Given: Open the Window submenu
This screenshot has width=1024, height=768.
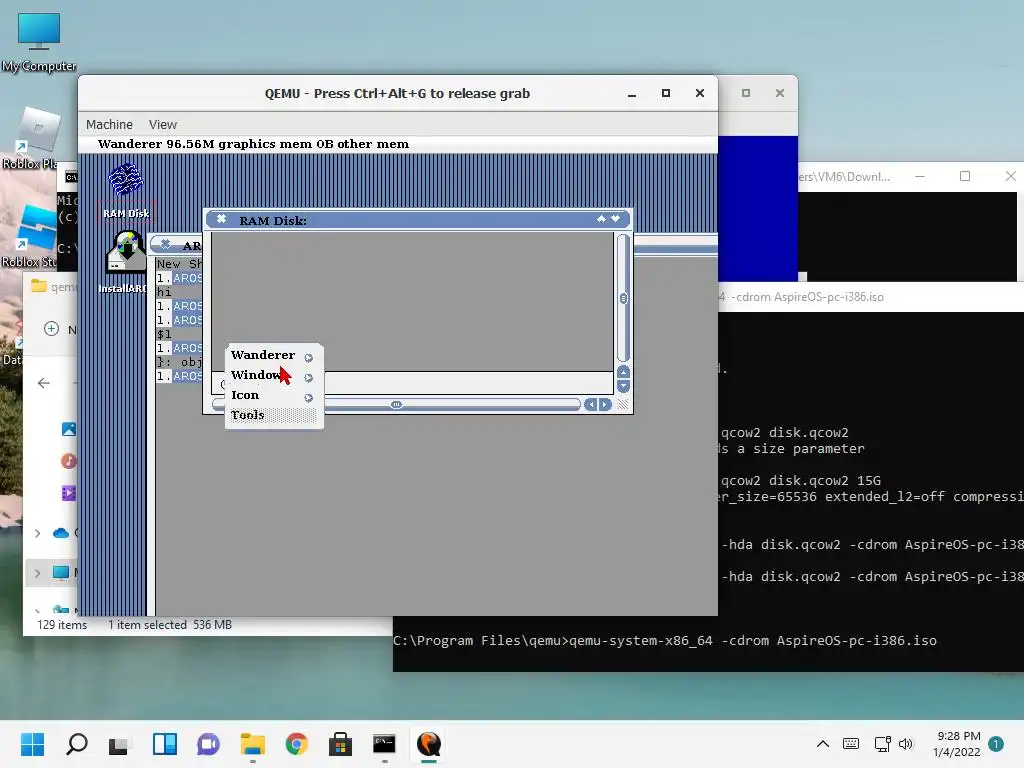Looking at the screenshot, I should [x=255, y=375].
